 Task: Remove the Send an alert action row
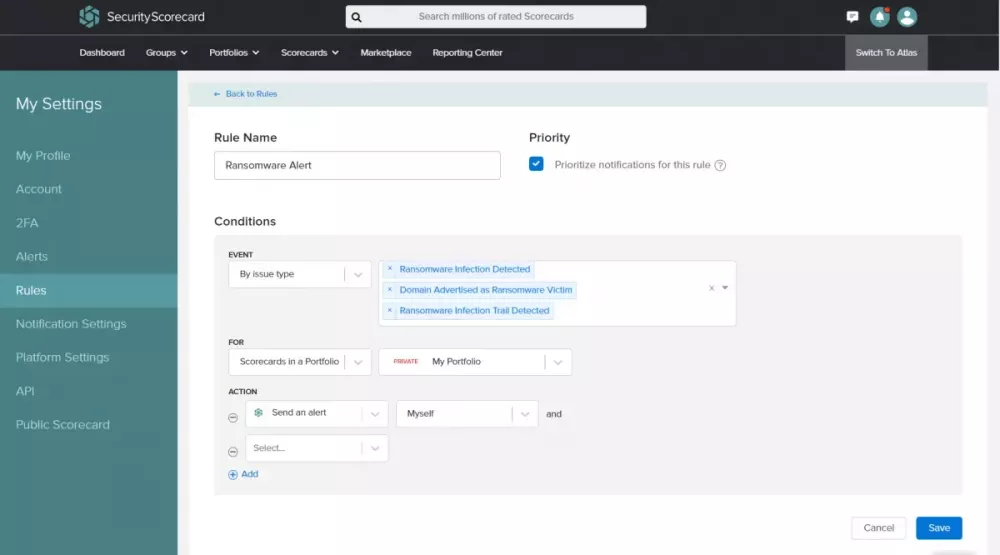click(x=233, y=418)
